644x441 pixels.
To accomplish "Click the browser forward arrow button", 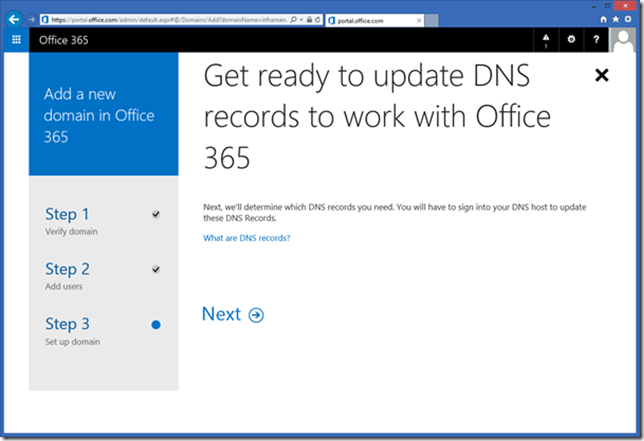I will coord(31,18).
